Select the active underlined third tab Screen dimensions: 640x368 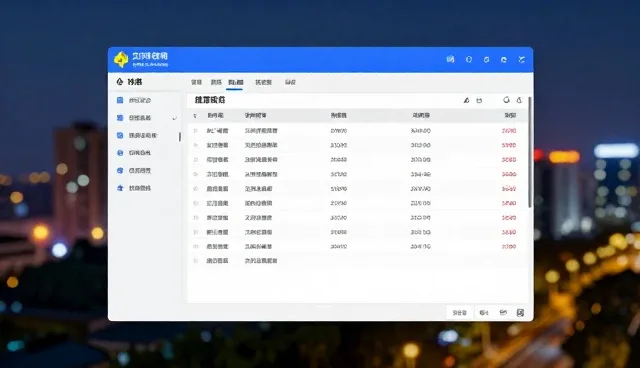236,83
